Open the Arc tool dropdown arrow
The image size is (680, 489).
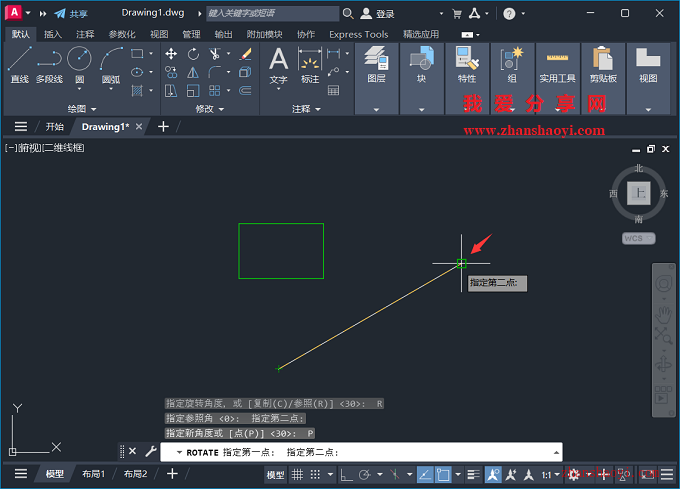coord(111,89)
